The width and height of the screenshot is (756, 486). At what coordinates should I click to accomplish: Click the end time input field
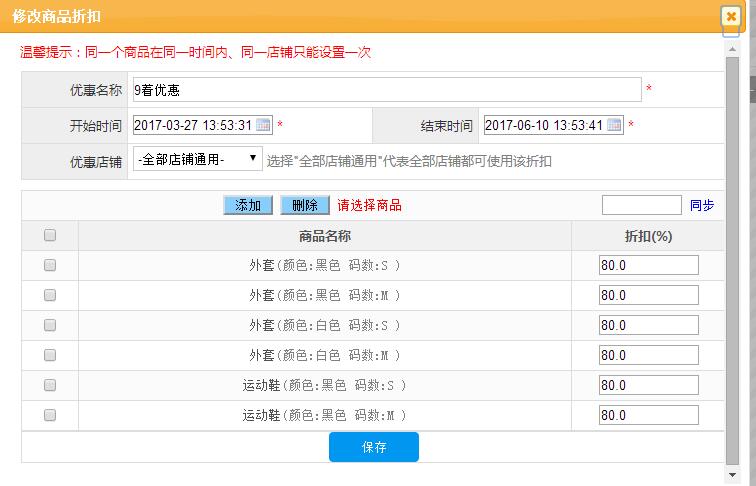544,125
